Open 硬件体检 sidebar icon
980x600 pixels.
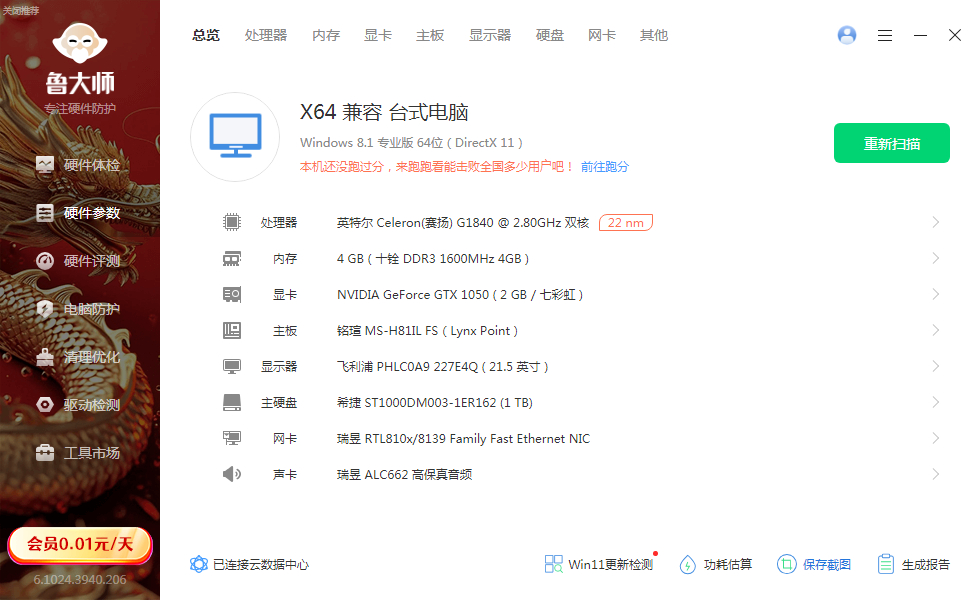point(45,165)
